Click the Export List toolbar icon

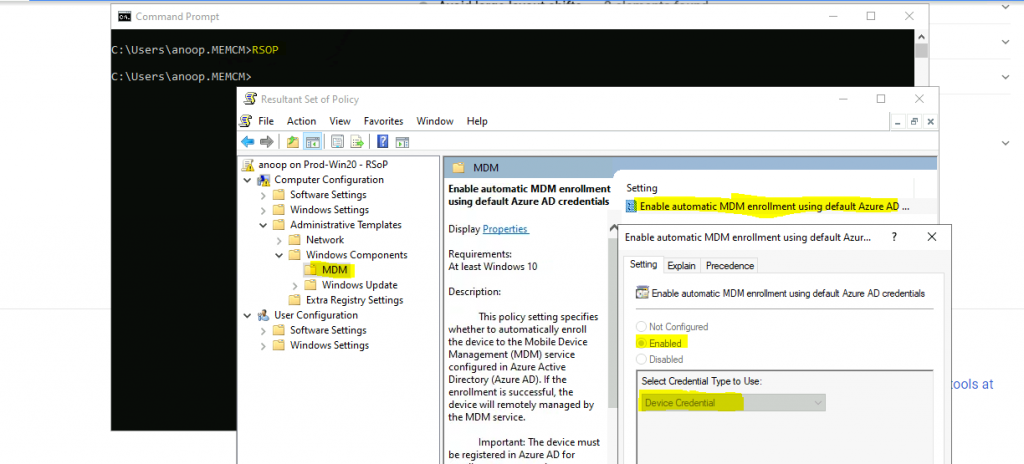pos(357,142)
